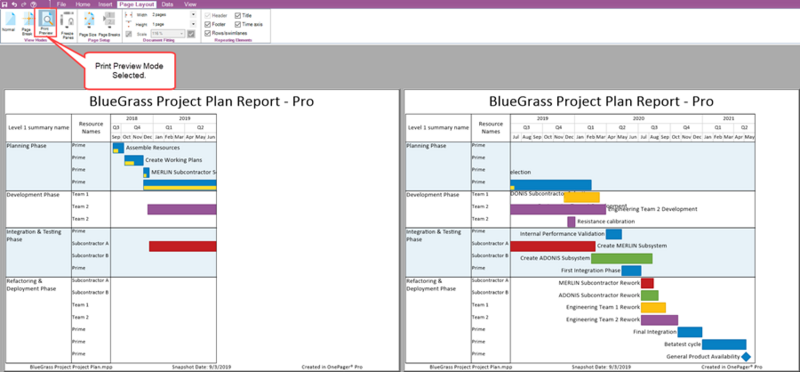Viewport: 800px width, 372px height.
Task: Click the 'MERLIN Subcontractor Rework' label
Action: coord(599,283)
